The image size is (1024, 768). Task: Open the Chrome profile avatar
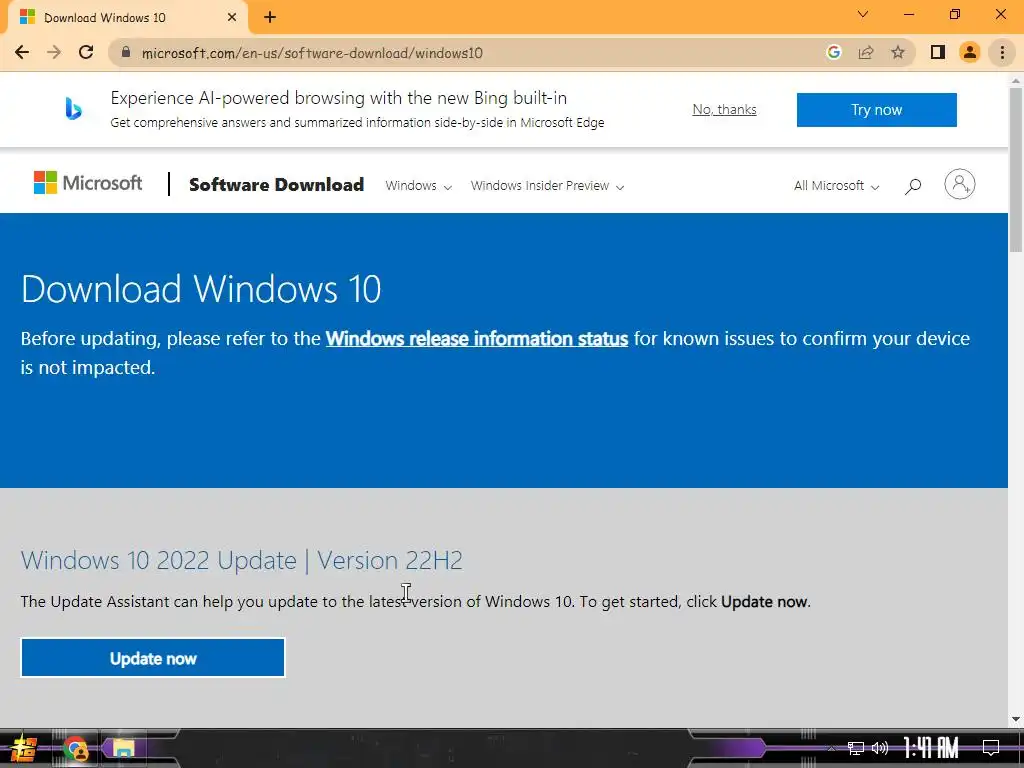tap(970, 52)
